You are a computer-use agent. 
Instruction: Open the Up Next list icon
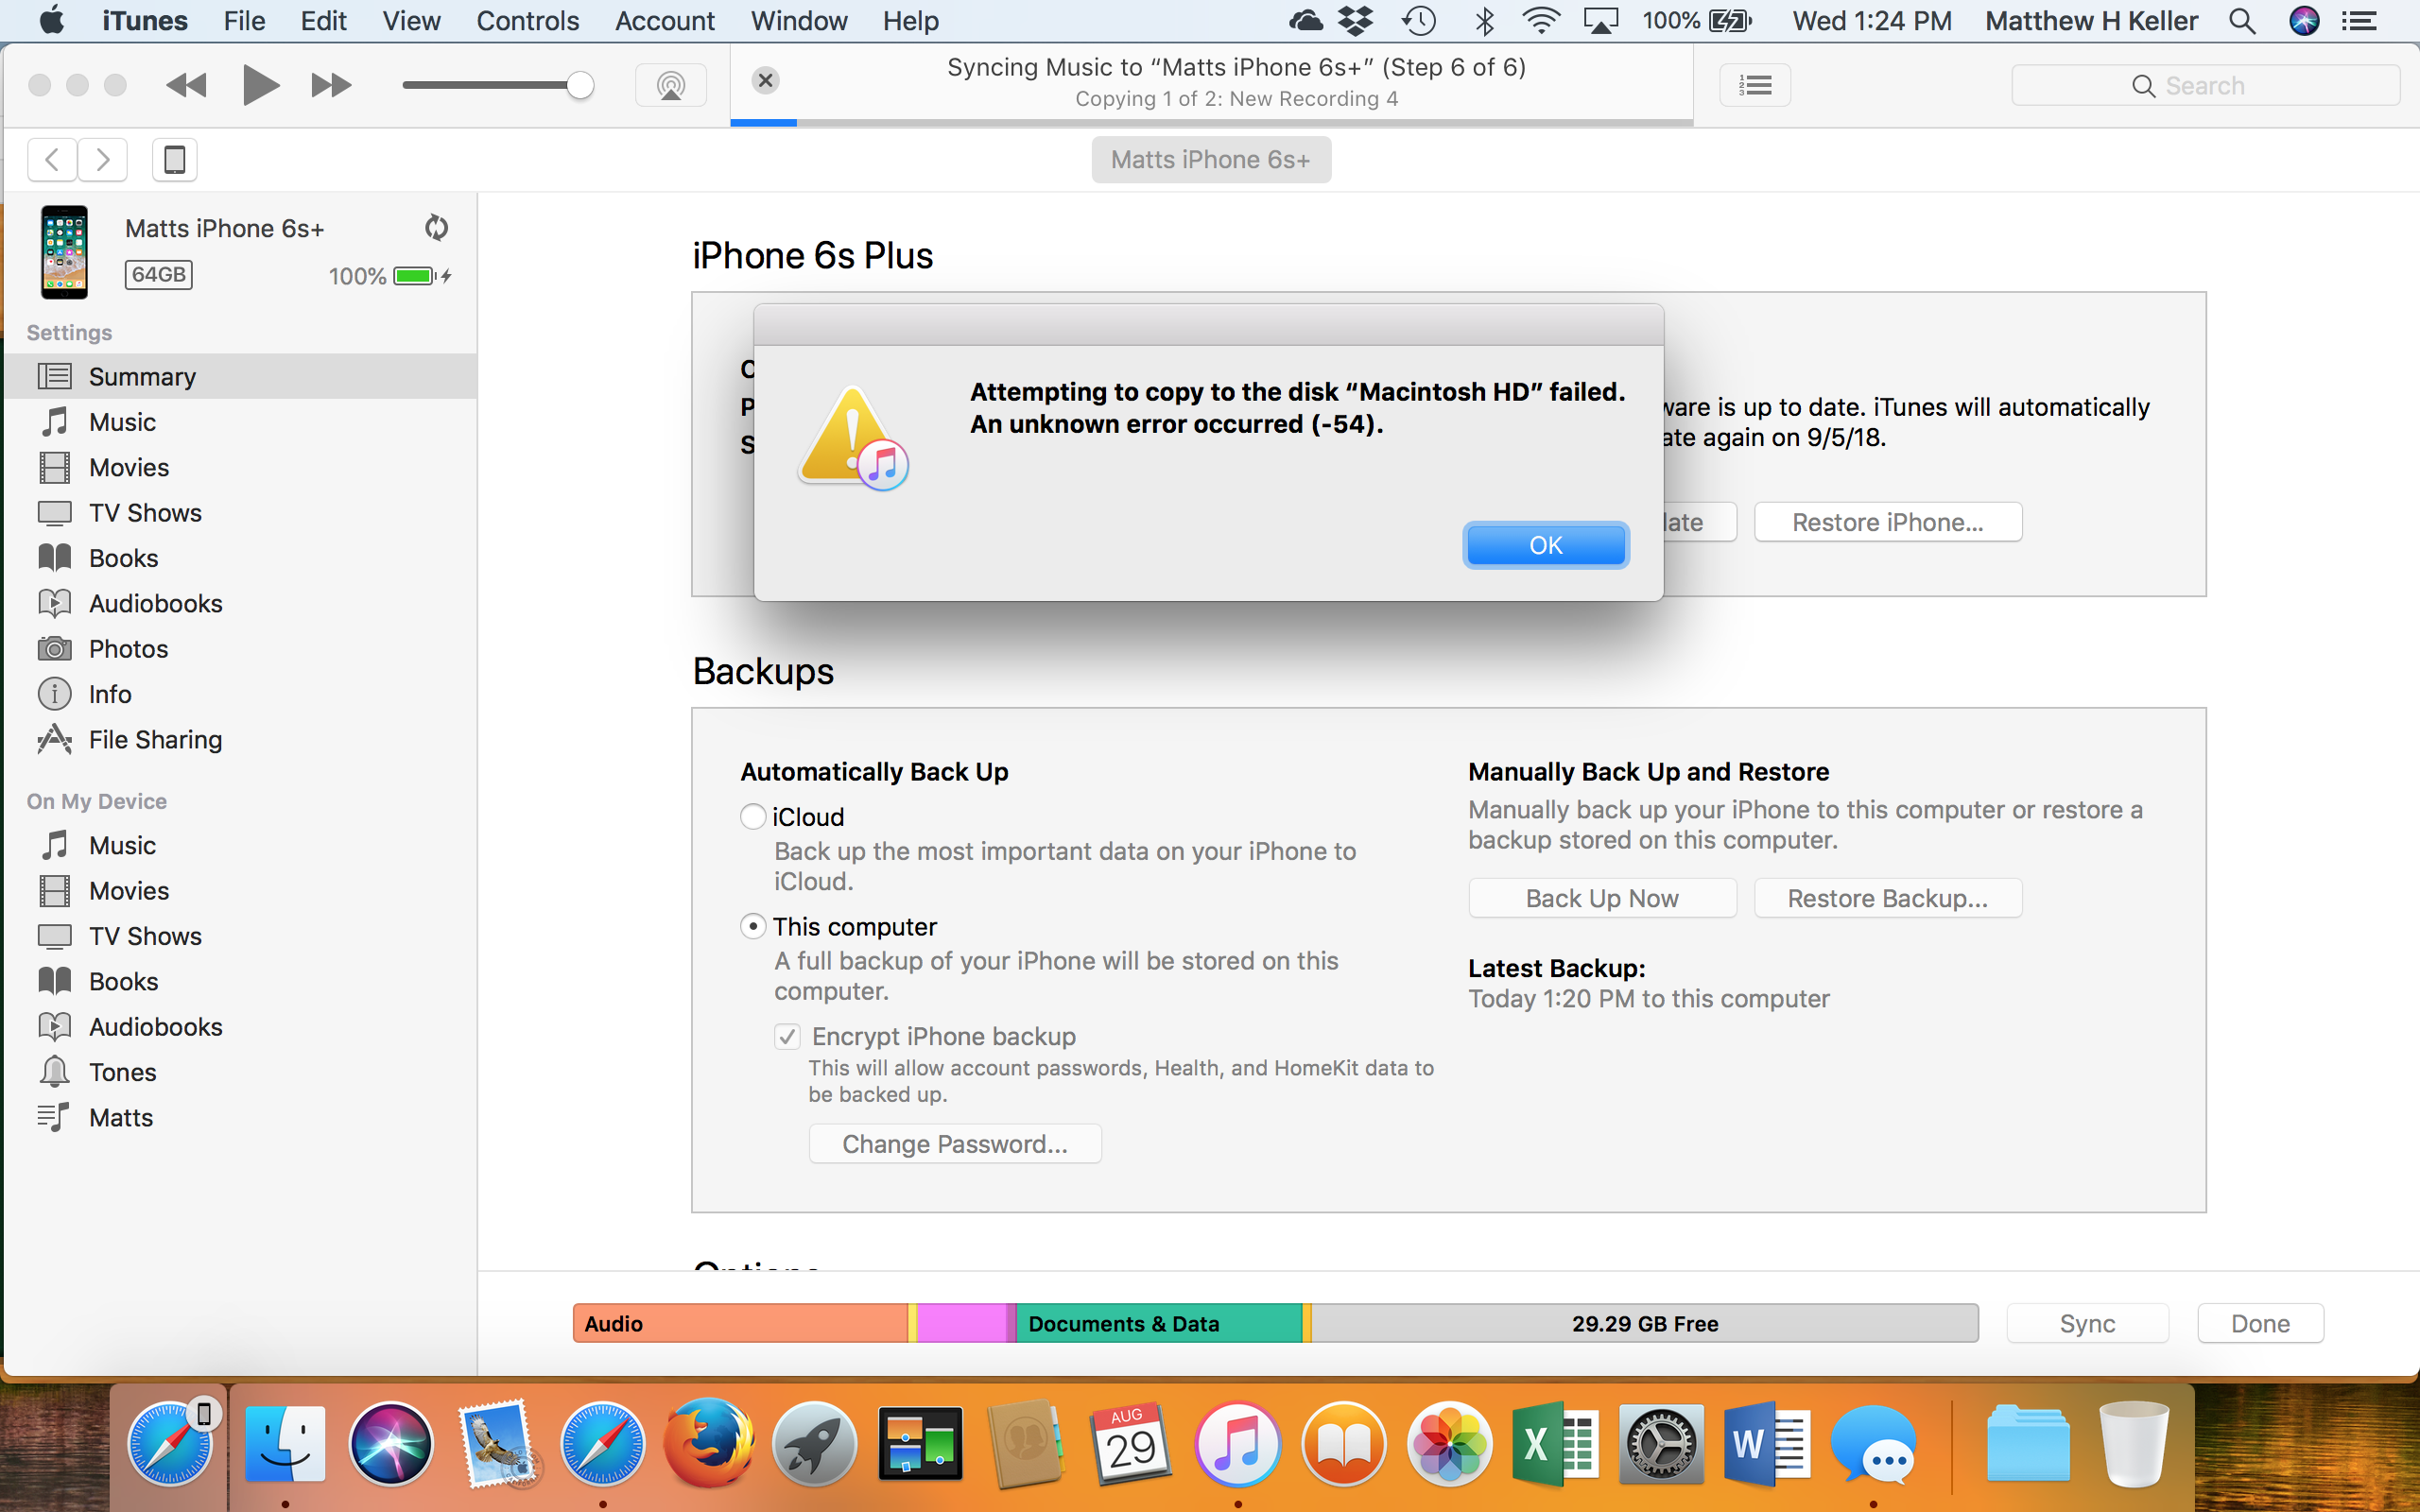coord(1755,85)
